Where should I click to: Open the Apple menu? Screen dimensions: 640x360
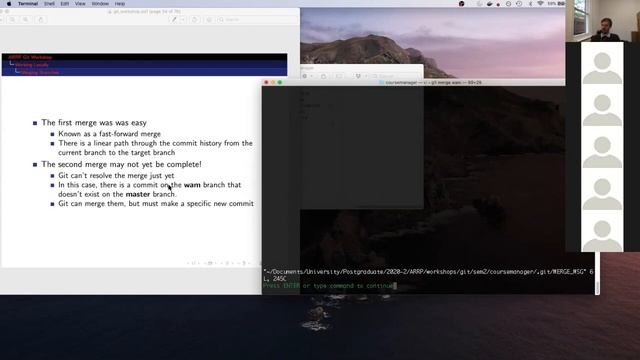click(x=9, y=4)
